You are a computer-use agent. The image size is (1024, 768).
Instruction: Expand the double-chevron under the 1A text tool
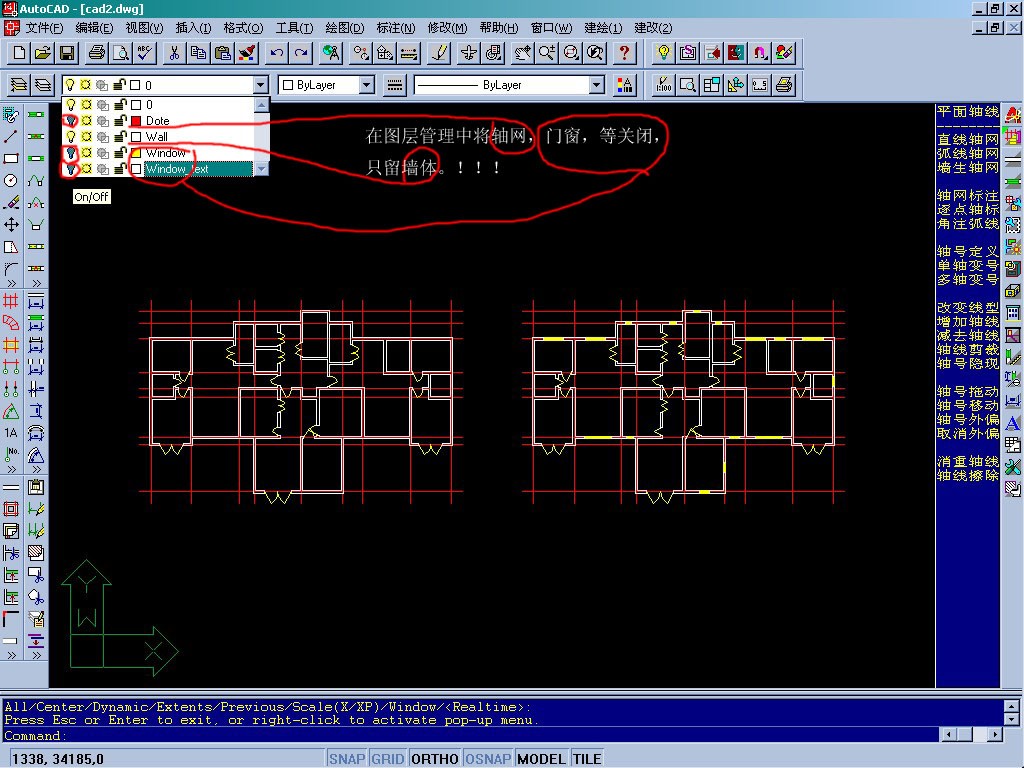pos(11,469)
